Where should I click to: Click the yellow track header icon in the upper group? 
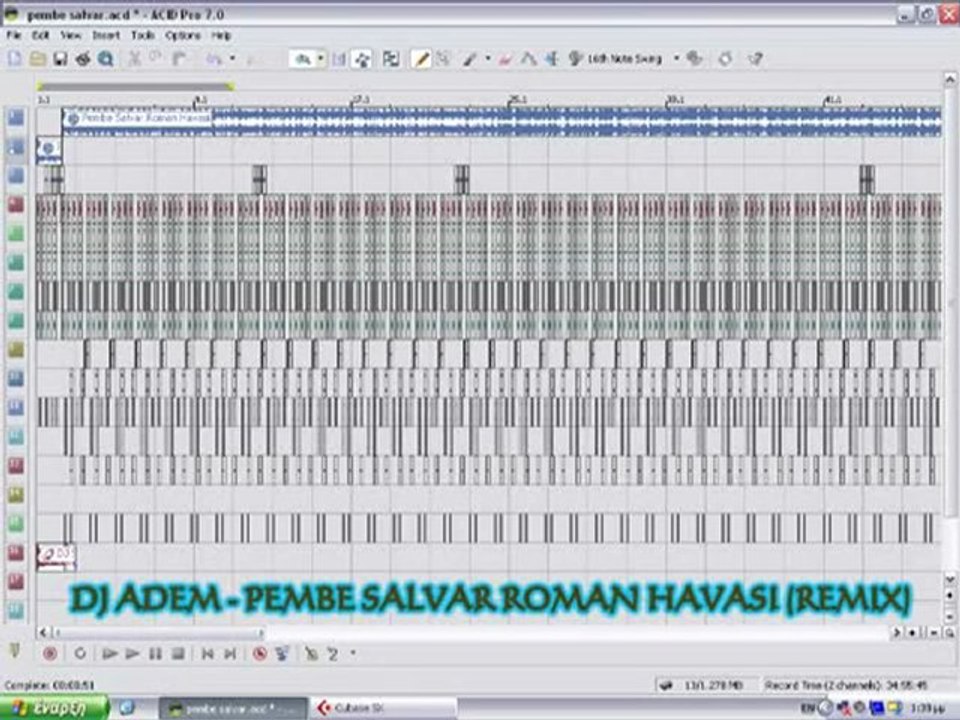(16, 350)
